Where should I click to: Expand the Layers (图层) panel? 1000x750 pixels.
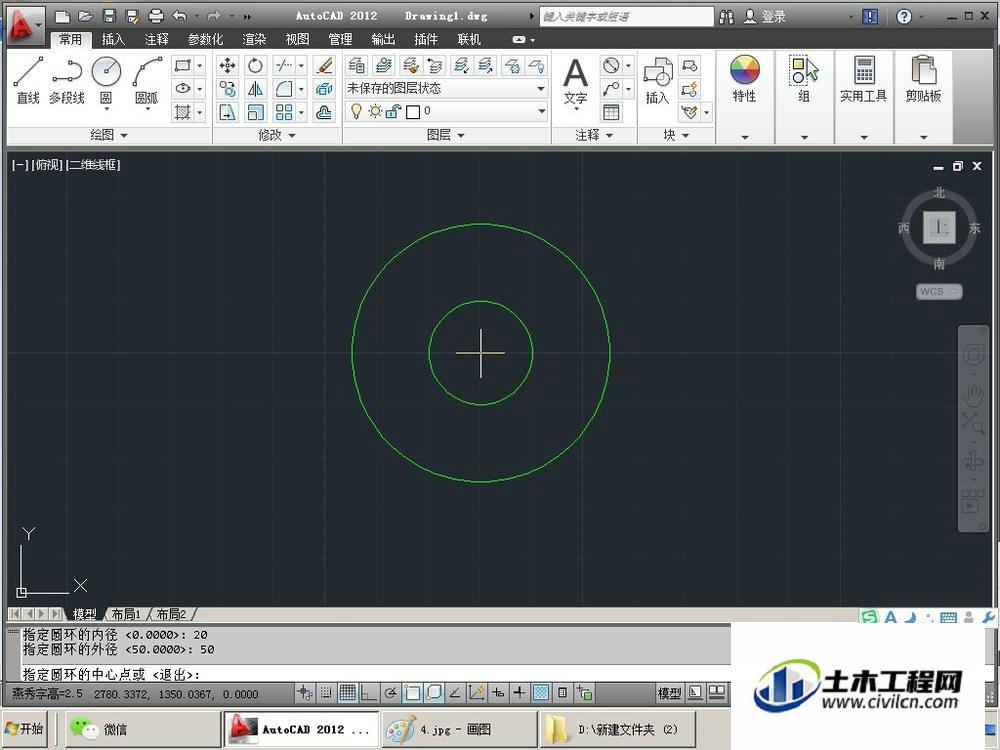[x=446, y=135]
